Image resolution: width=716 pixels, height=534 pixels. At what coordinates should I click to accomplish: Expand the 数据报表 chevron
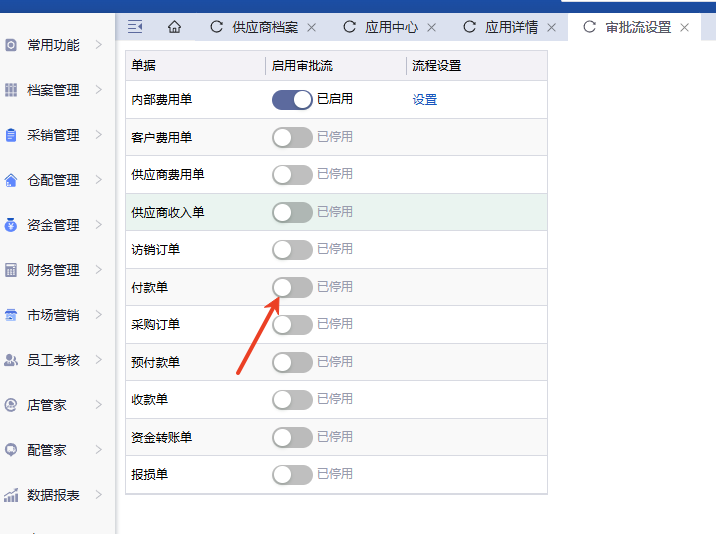tap(99, 495)
